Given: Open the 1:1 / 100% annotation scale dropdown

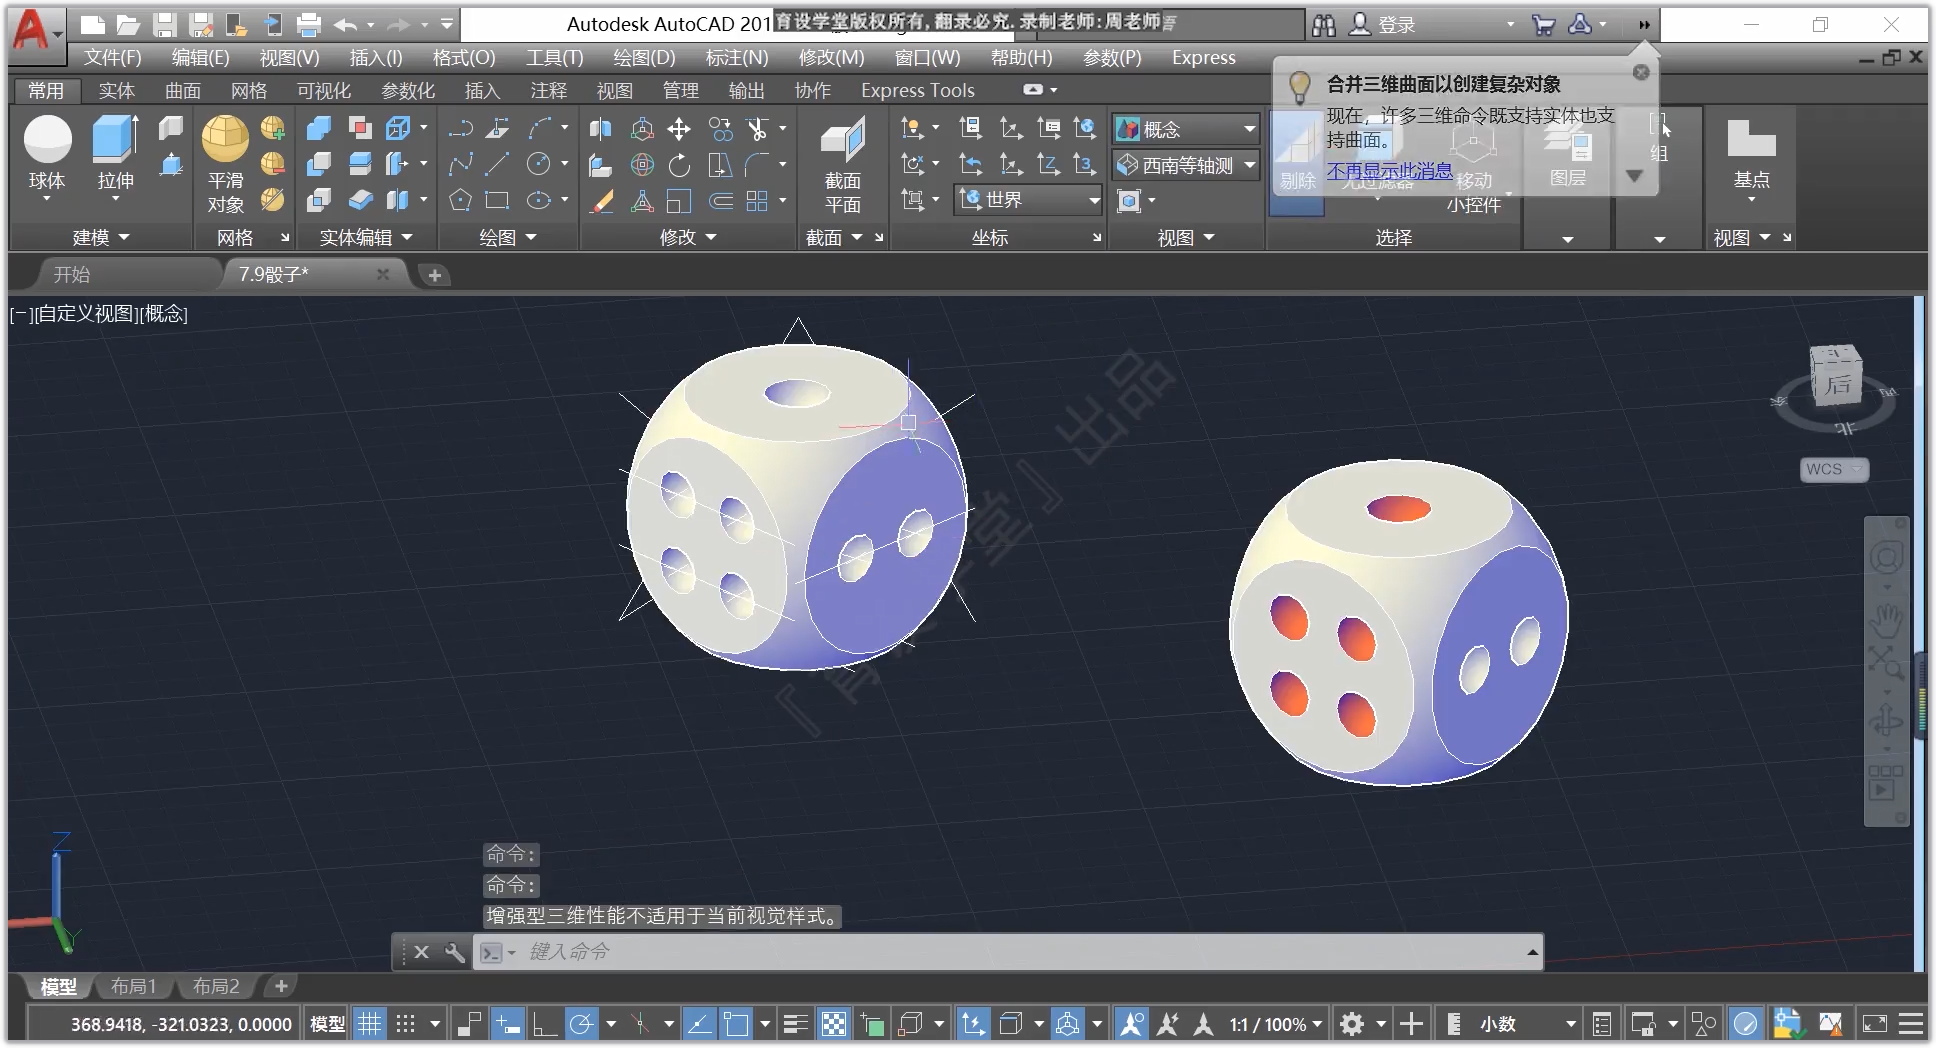Looking at the screenshot, I should [1276, 1024].
